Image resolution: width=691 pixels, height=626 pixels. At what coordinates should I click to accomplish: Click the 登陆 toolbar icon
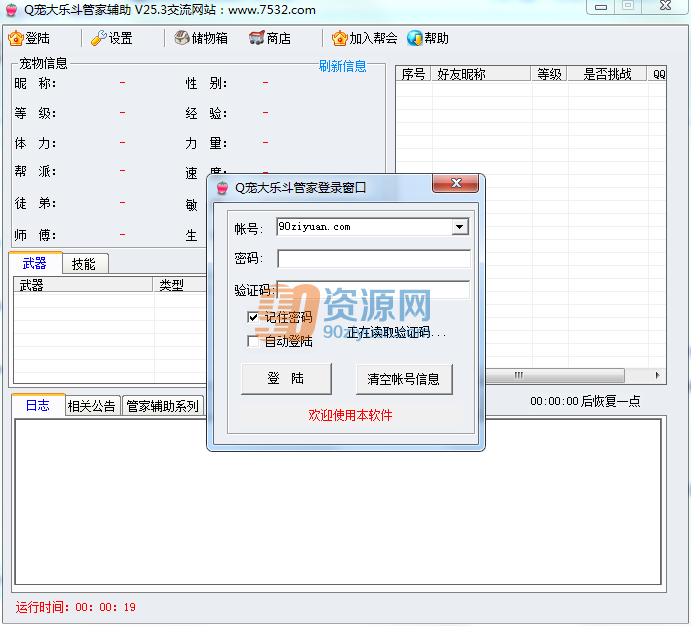pos(16,39)
